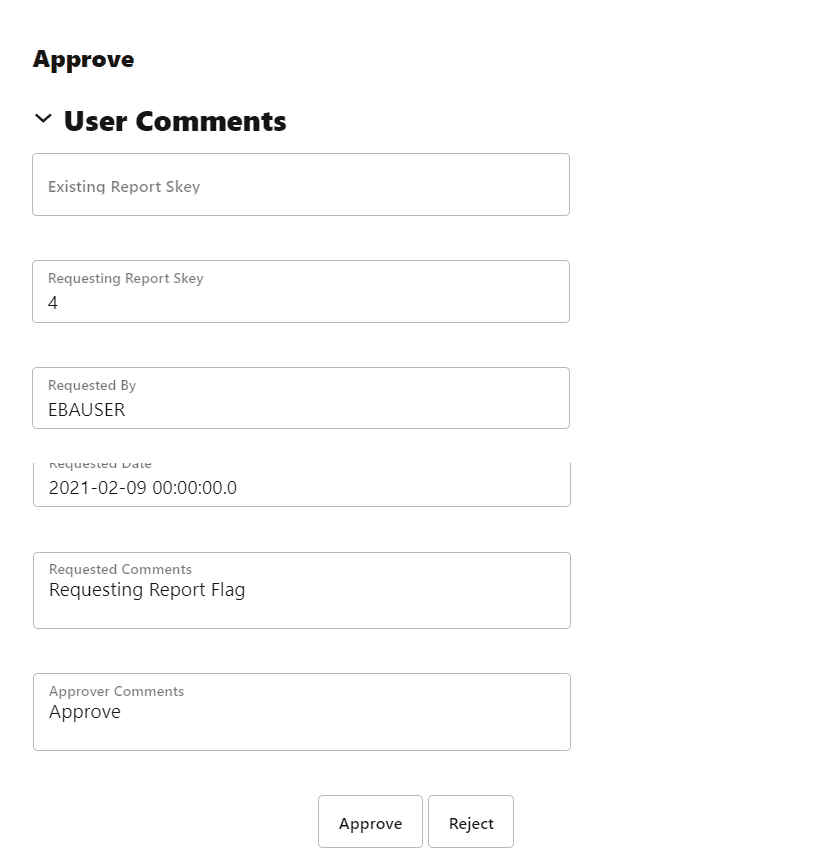Click the User Comments section header
The height and width of the screenshot is (848, 836).
175,121
